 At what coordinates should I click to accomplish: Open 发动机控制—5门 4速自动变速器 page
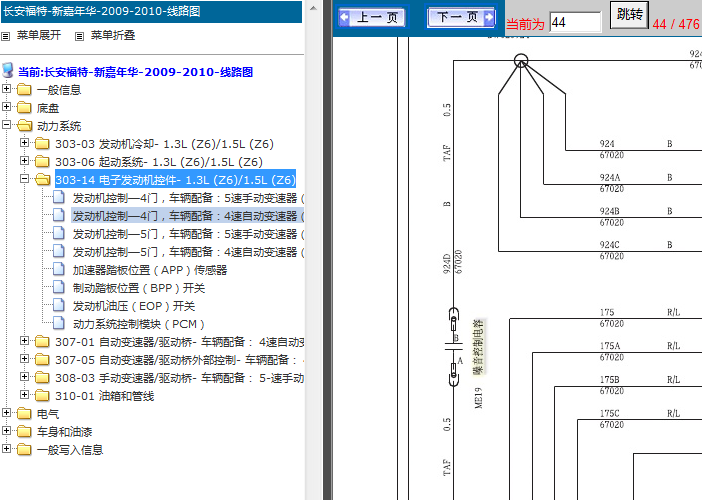(188, 252)
